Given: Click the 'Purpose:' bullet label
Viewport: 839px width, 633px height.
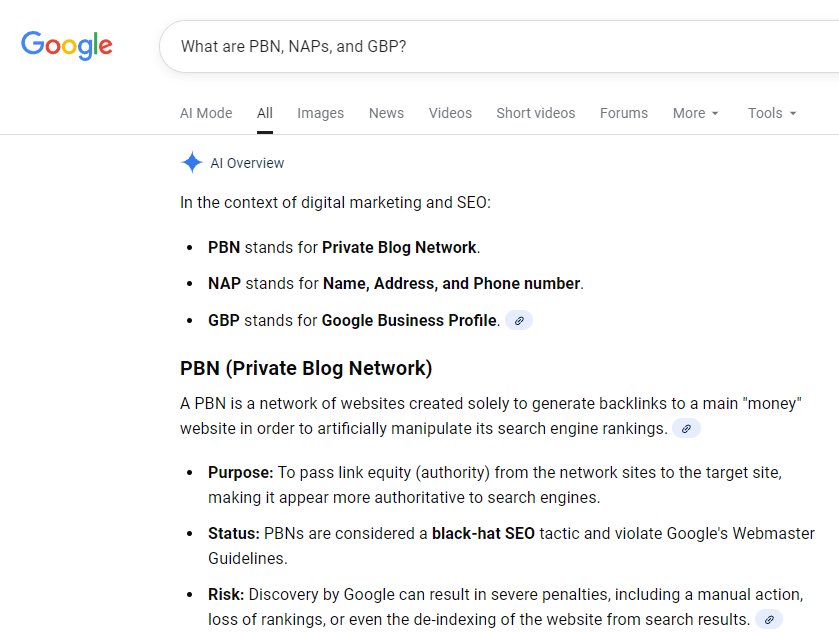Looking at the screenshot, I should (x=241, y=472).
